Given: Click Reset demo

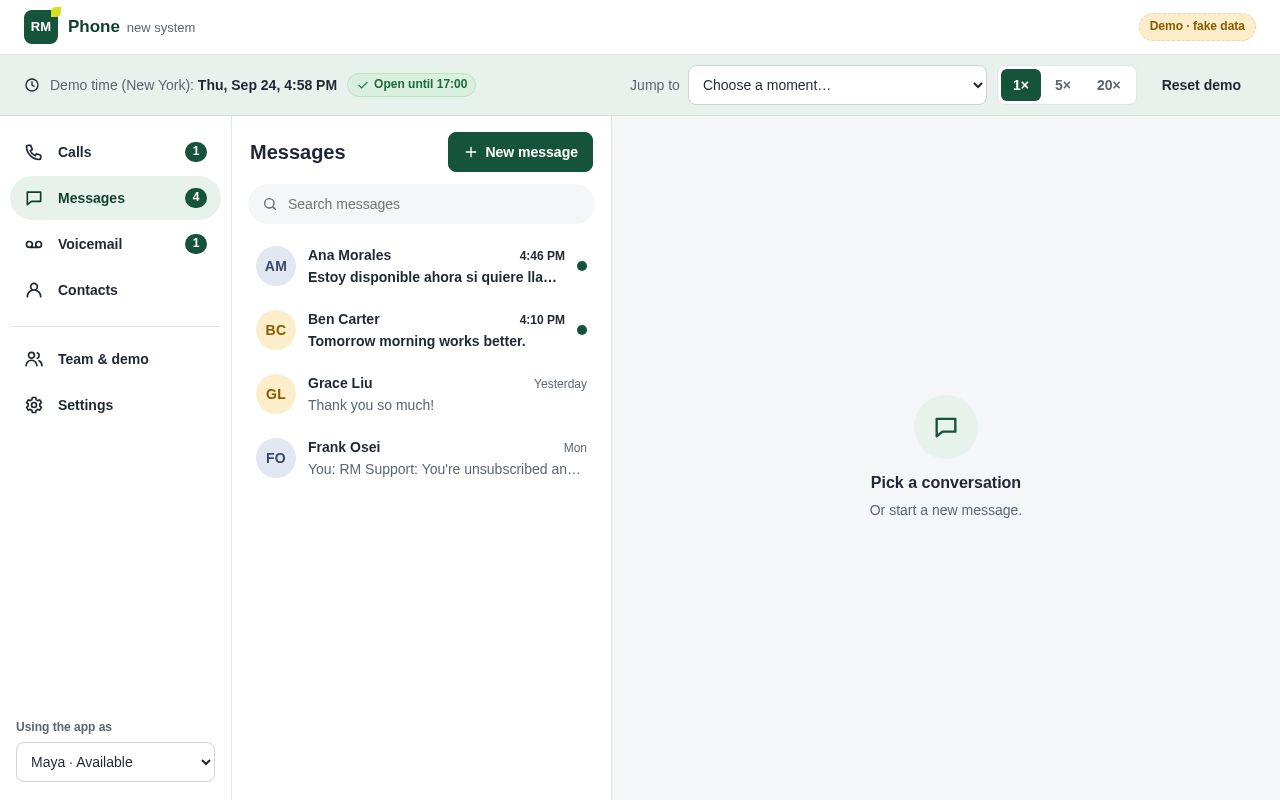Looking at the screenshot, I should point(1201,85).
